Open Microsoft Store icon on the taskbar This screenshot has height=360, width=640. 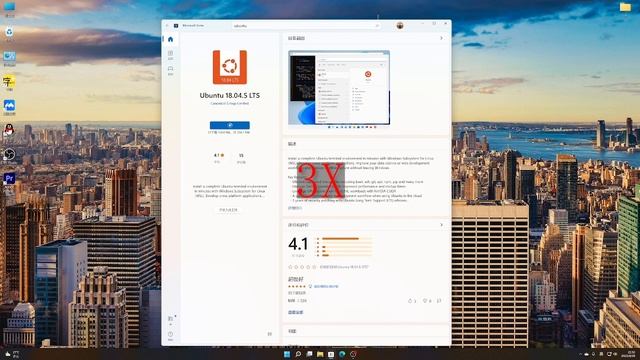pyautogui.click(x=331, y=354)
